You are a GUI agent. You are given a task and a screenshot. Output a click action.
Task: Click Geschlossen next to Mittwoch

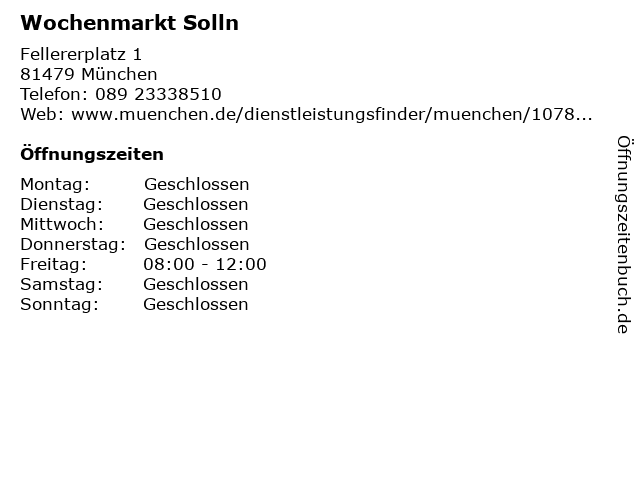coord(196,224)
